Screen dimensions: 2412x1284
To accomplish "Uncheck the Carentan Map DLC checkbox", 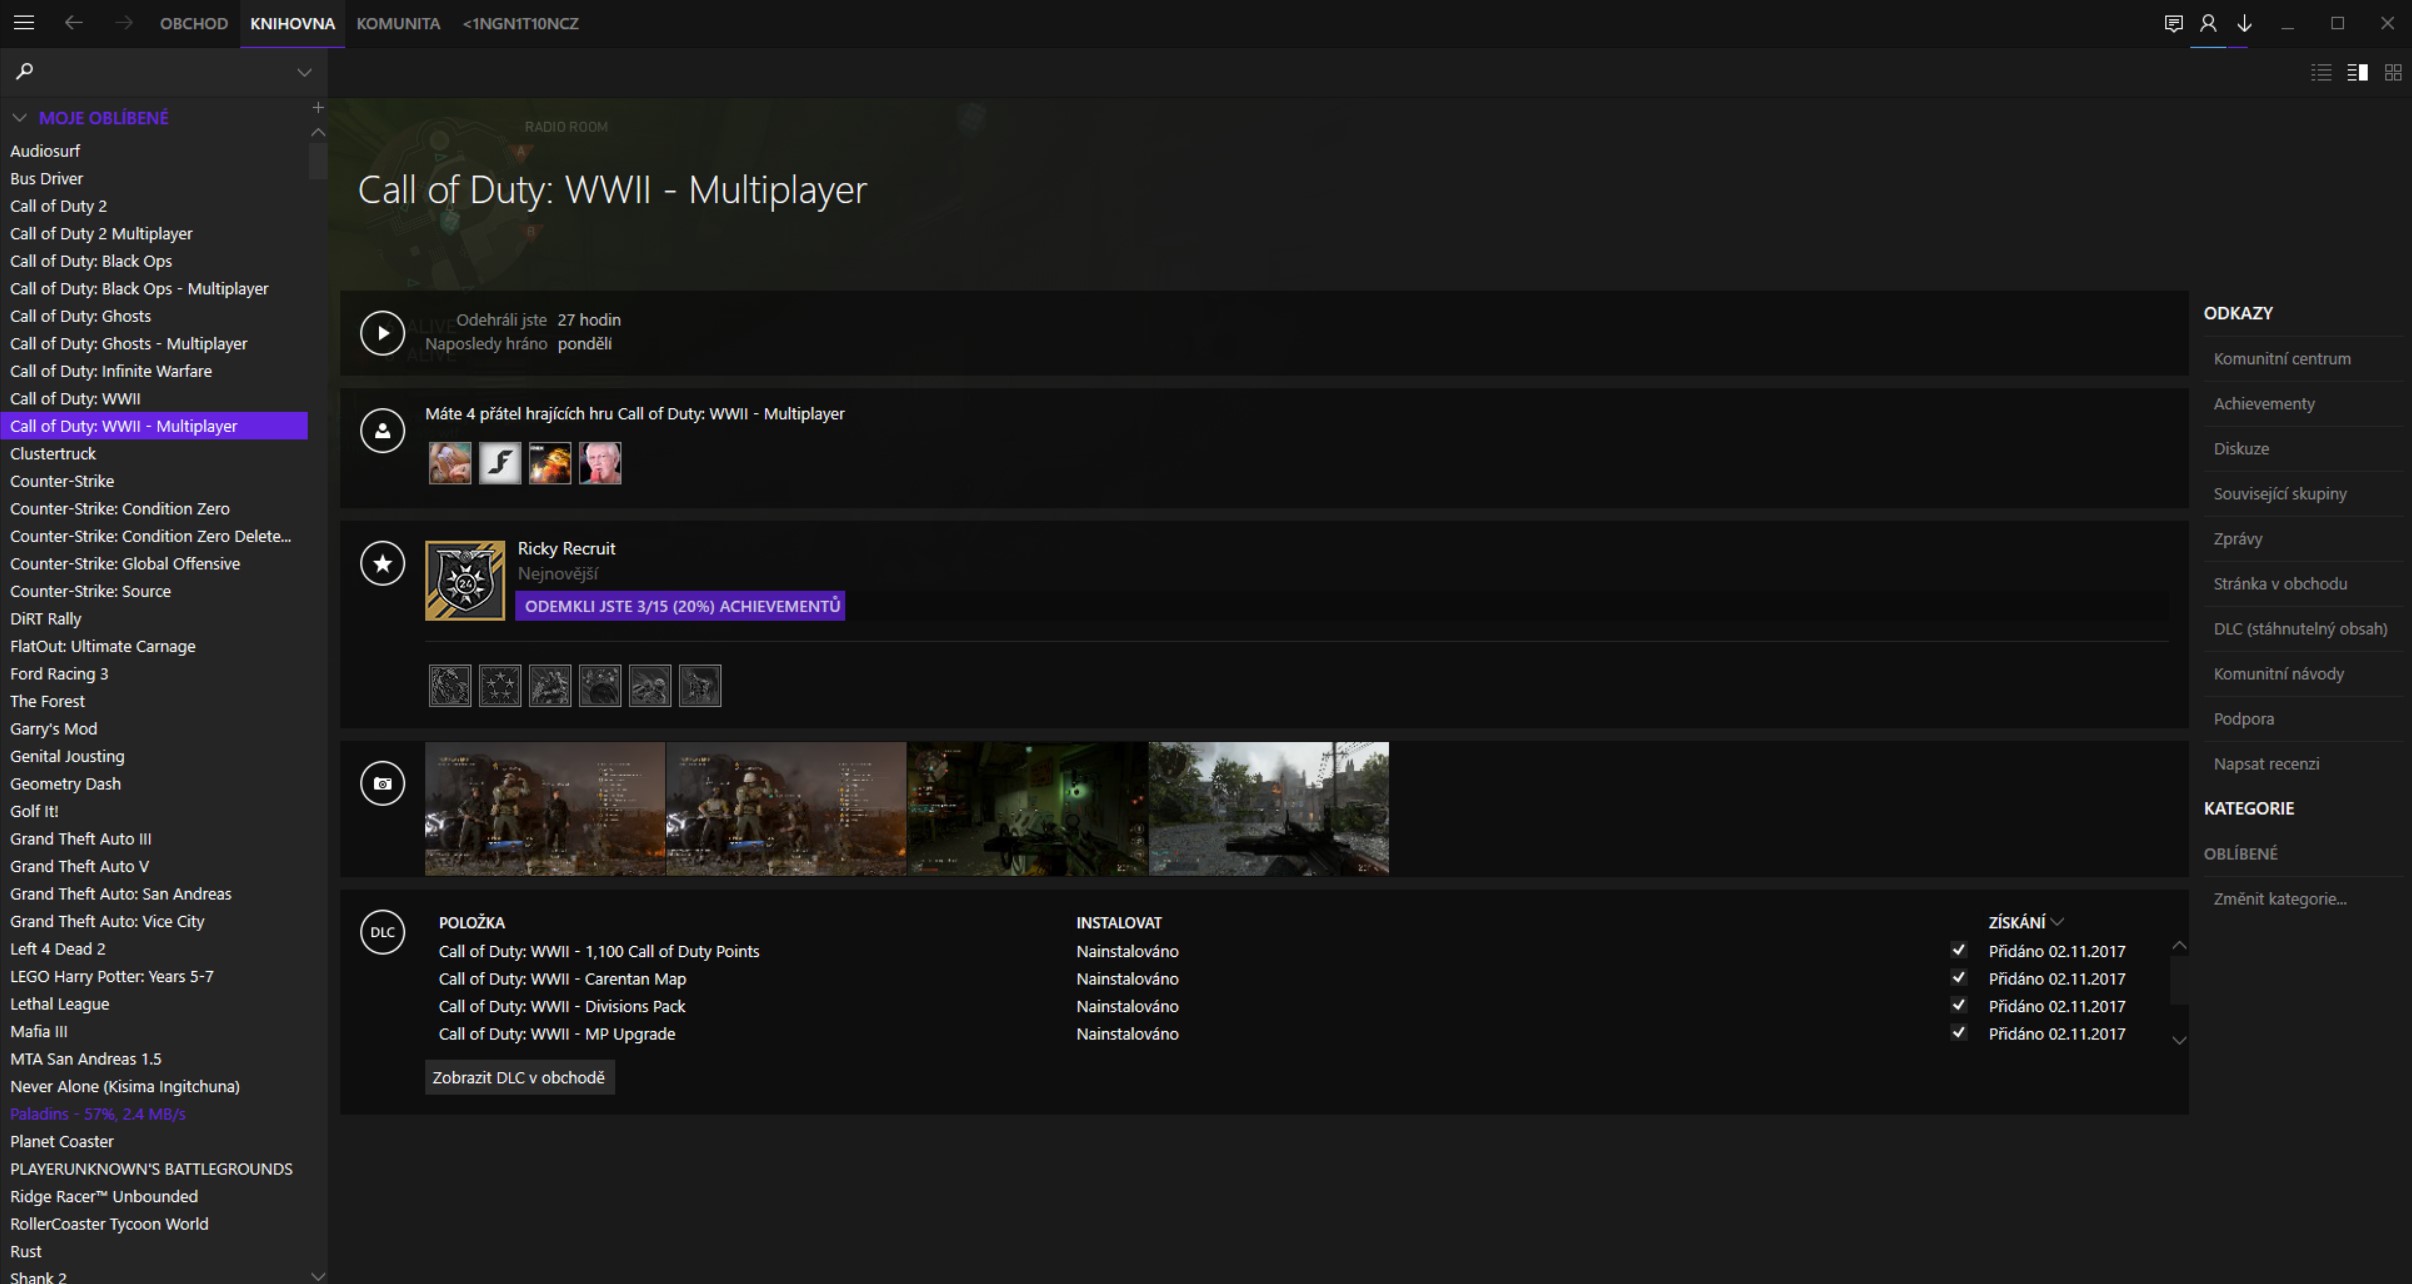I will click(1958, 978).
